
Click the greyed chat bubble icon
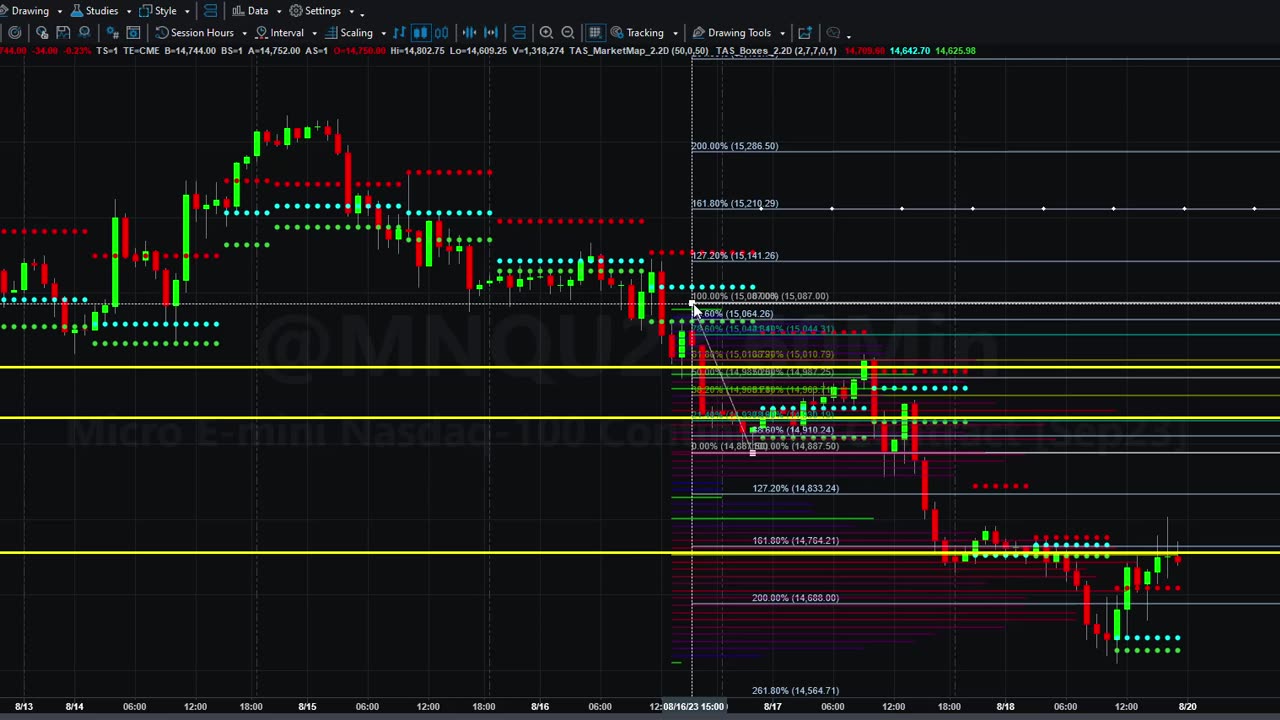pos(833,33)
